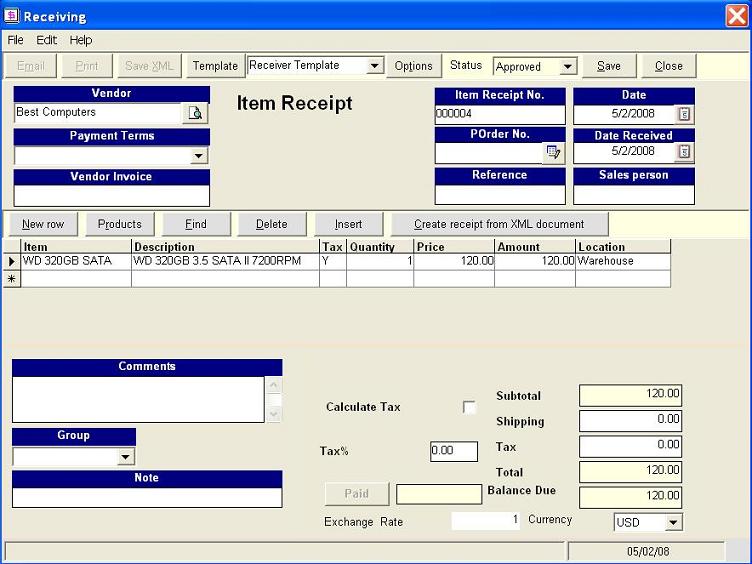Open vendor lookup icon beside Best Computers
Screen dimensions: 752x564
click(x=195, y=113)
